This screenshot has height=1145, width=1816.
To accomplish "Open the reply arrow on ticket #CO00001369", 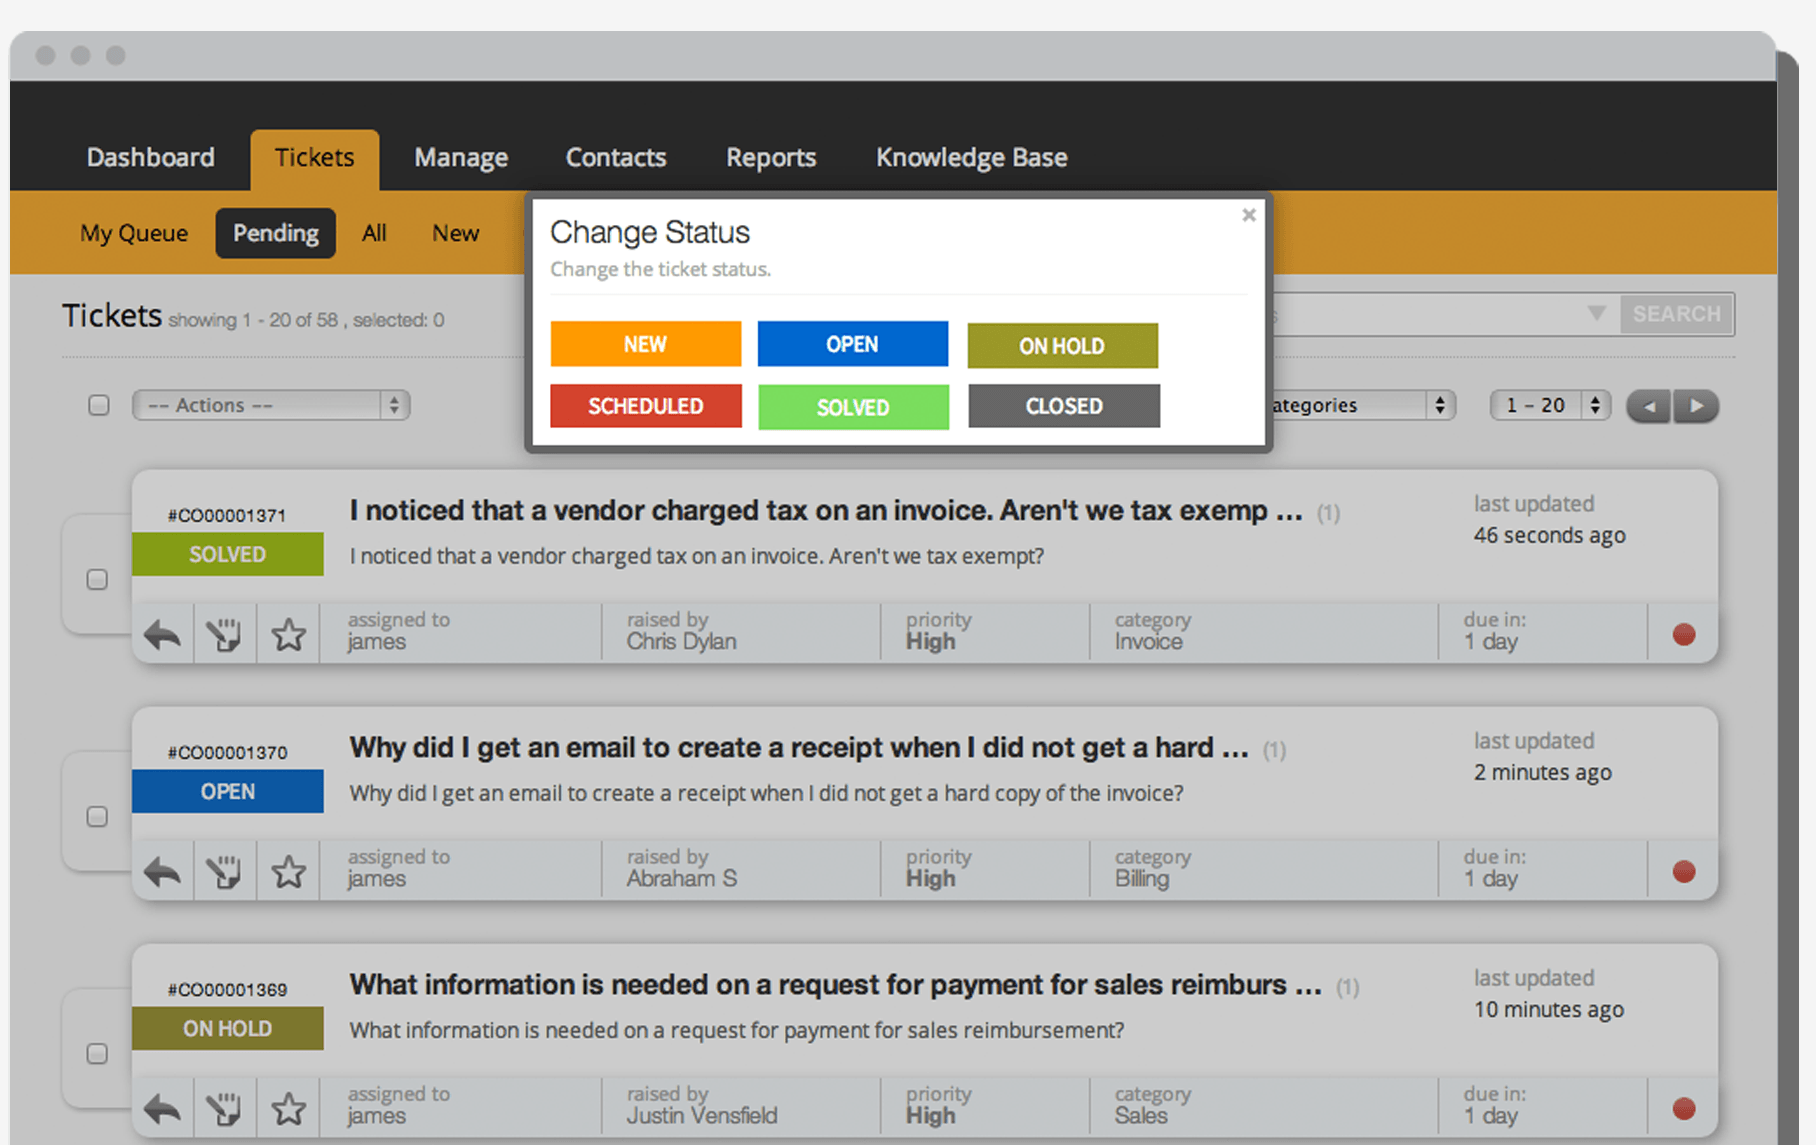I will 161,1107.
